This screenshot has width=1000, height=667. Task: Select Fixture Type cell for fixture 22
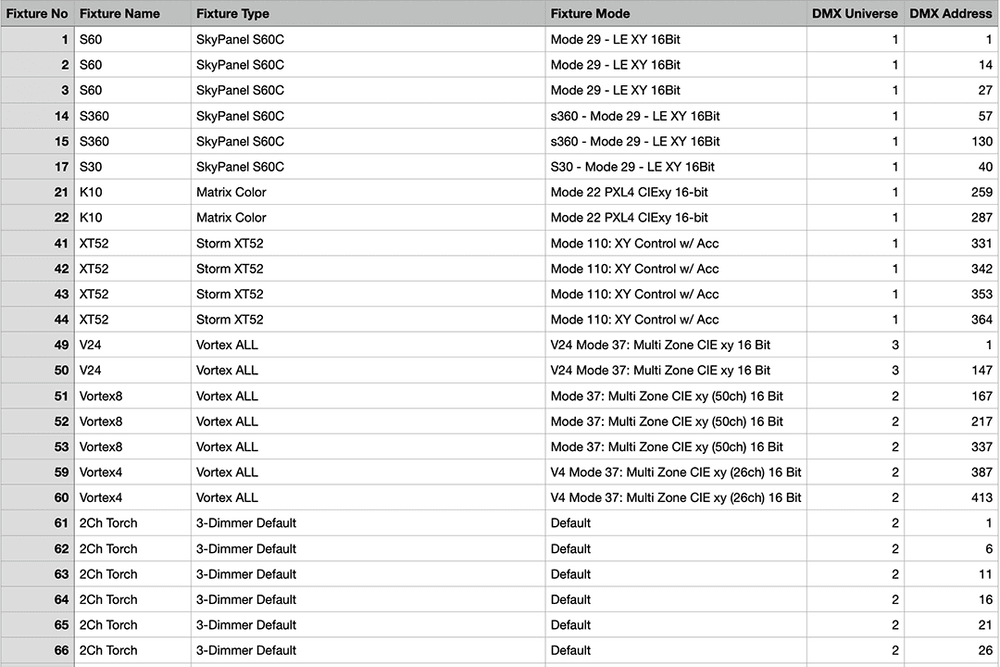point(368,217)
